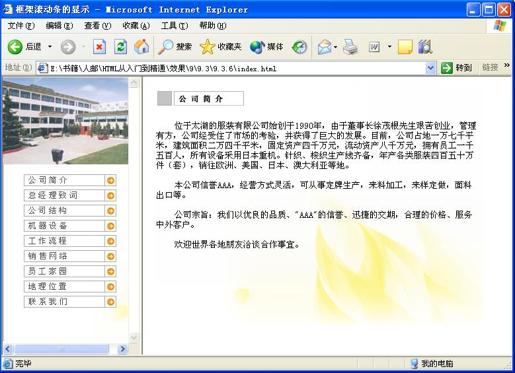Viewport: 515px width, 373px height.
Task: Open the Media globe toolbar icon
Action: click(257, 47)
